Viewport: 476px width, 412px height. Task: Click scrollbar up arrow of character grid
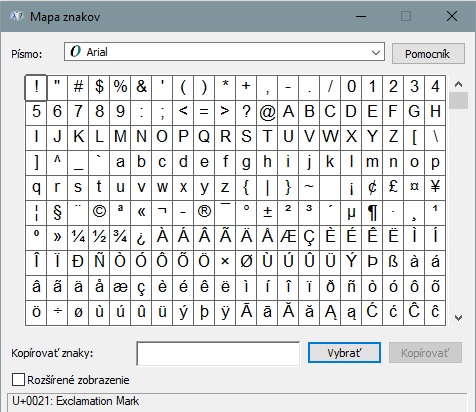click(458, 84)
